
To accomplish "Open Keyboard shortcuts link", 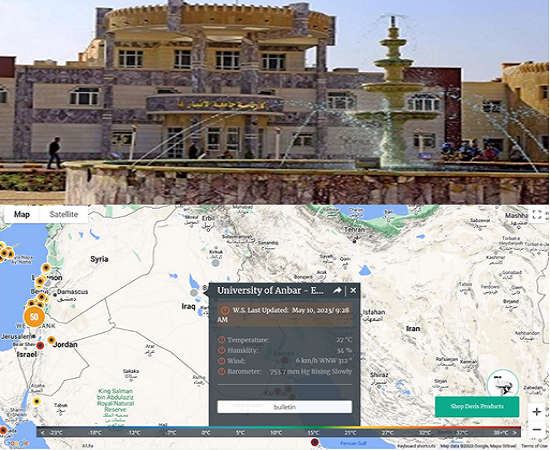I will pyautogui.click(x=416, y=446).
